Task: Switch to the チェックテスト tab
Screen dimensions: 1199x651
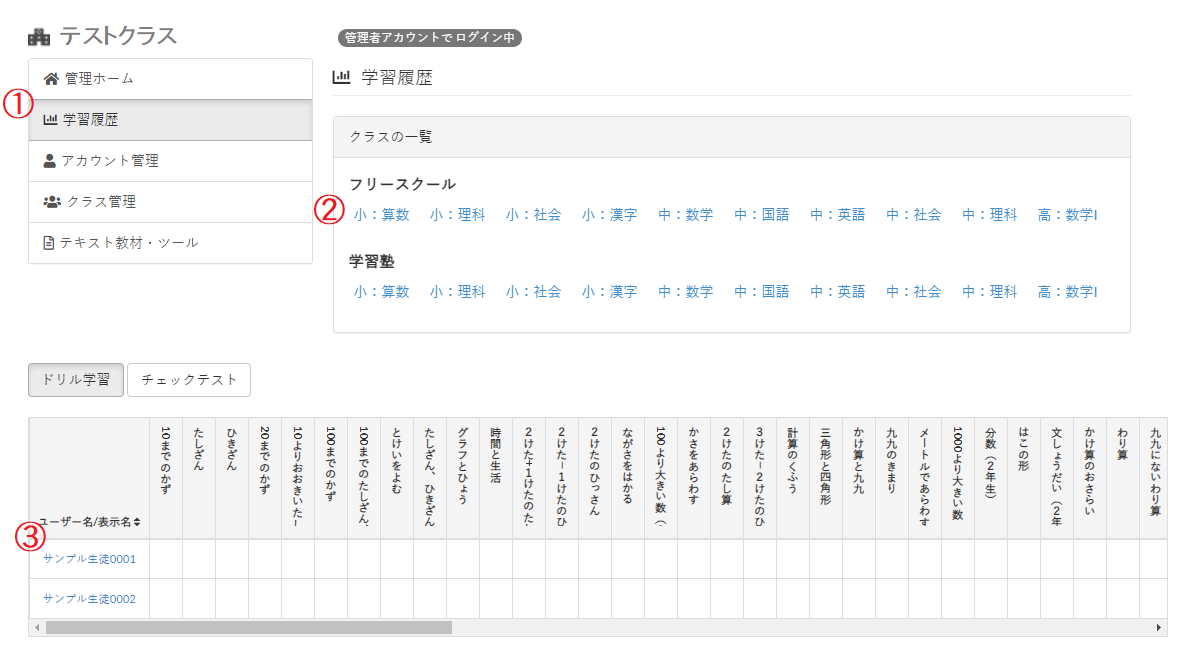Action: (189, 380)
